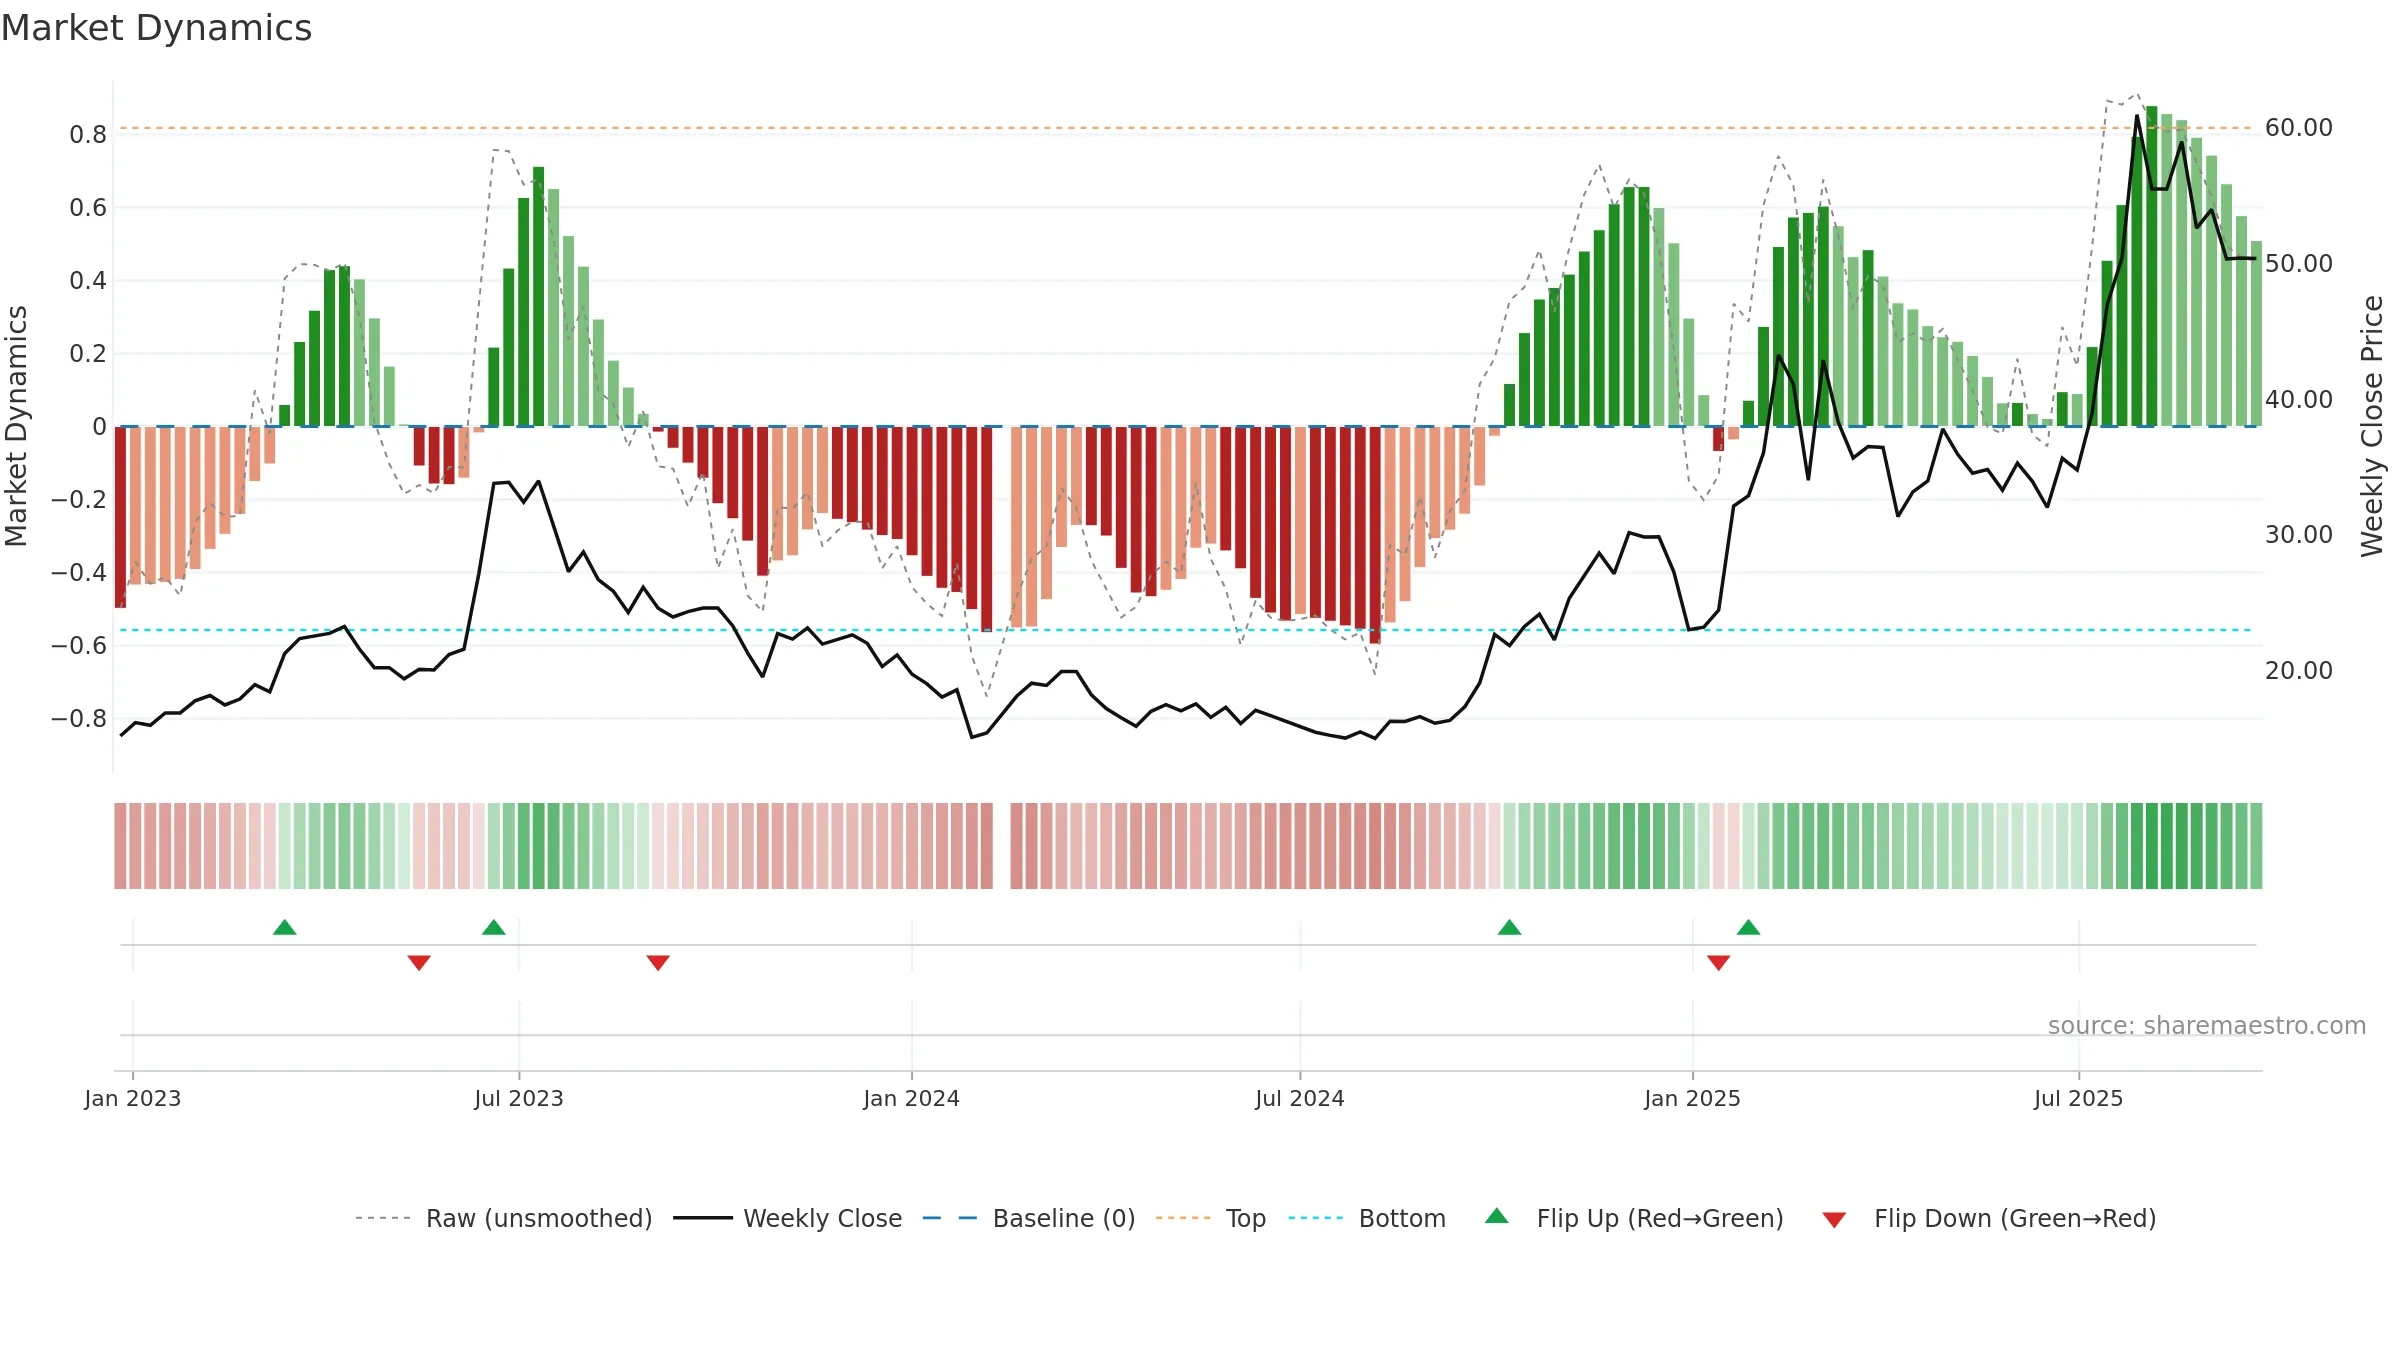The image size is (2400, 1350).
Task: Click the Jan 2023 x-axis label
Action: pos(133,1098)
